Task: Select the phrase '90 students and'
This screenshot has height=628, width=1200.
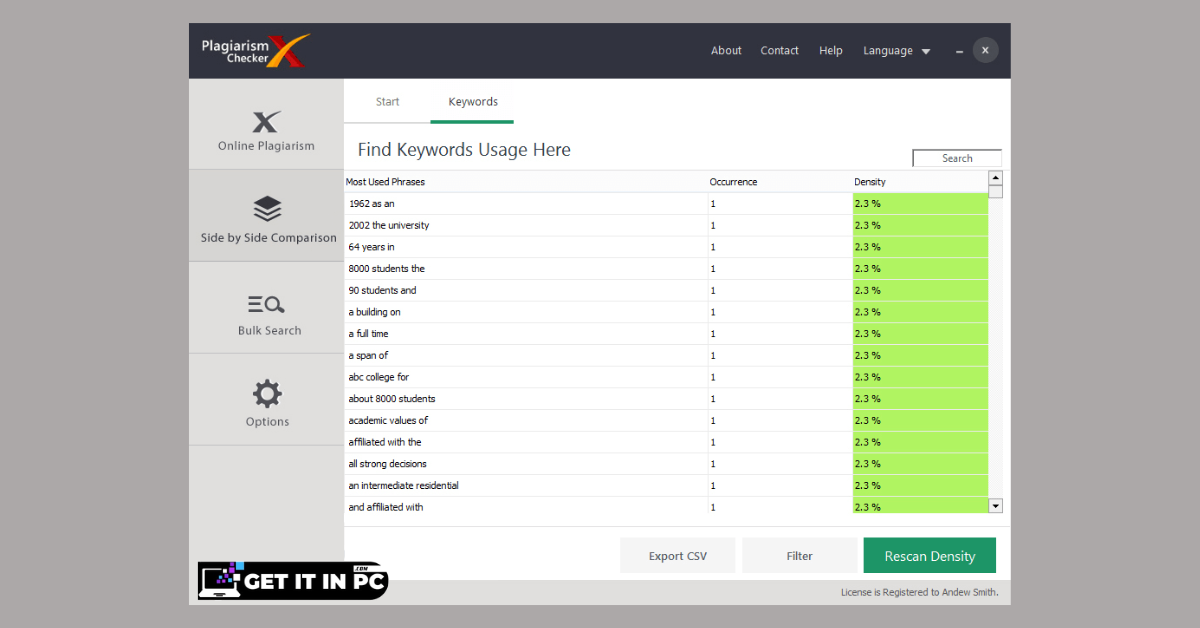Action: [382, 290]
